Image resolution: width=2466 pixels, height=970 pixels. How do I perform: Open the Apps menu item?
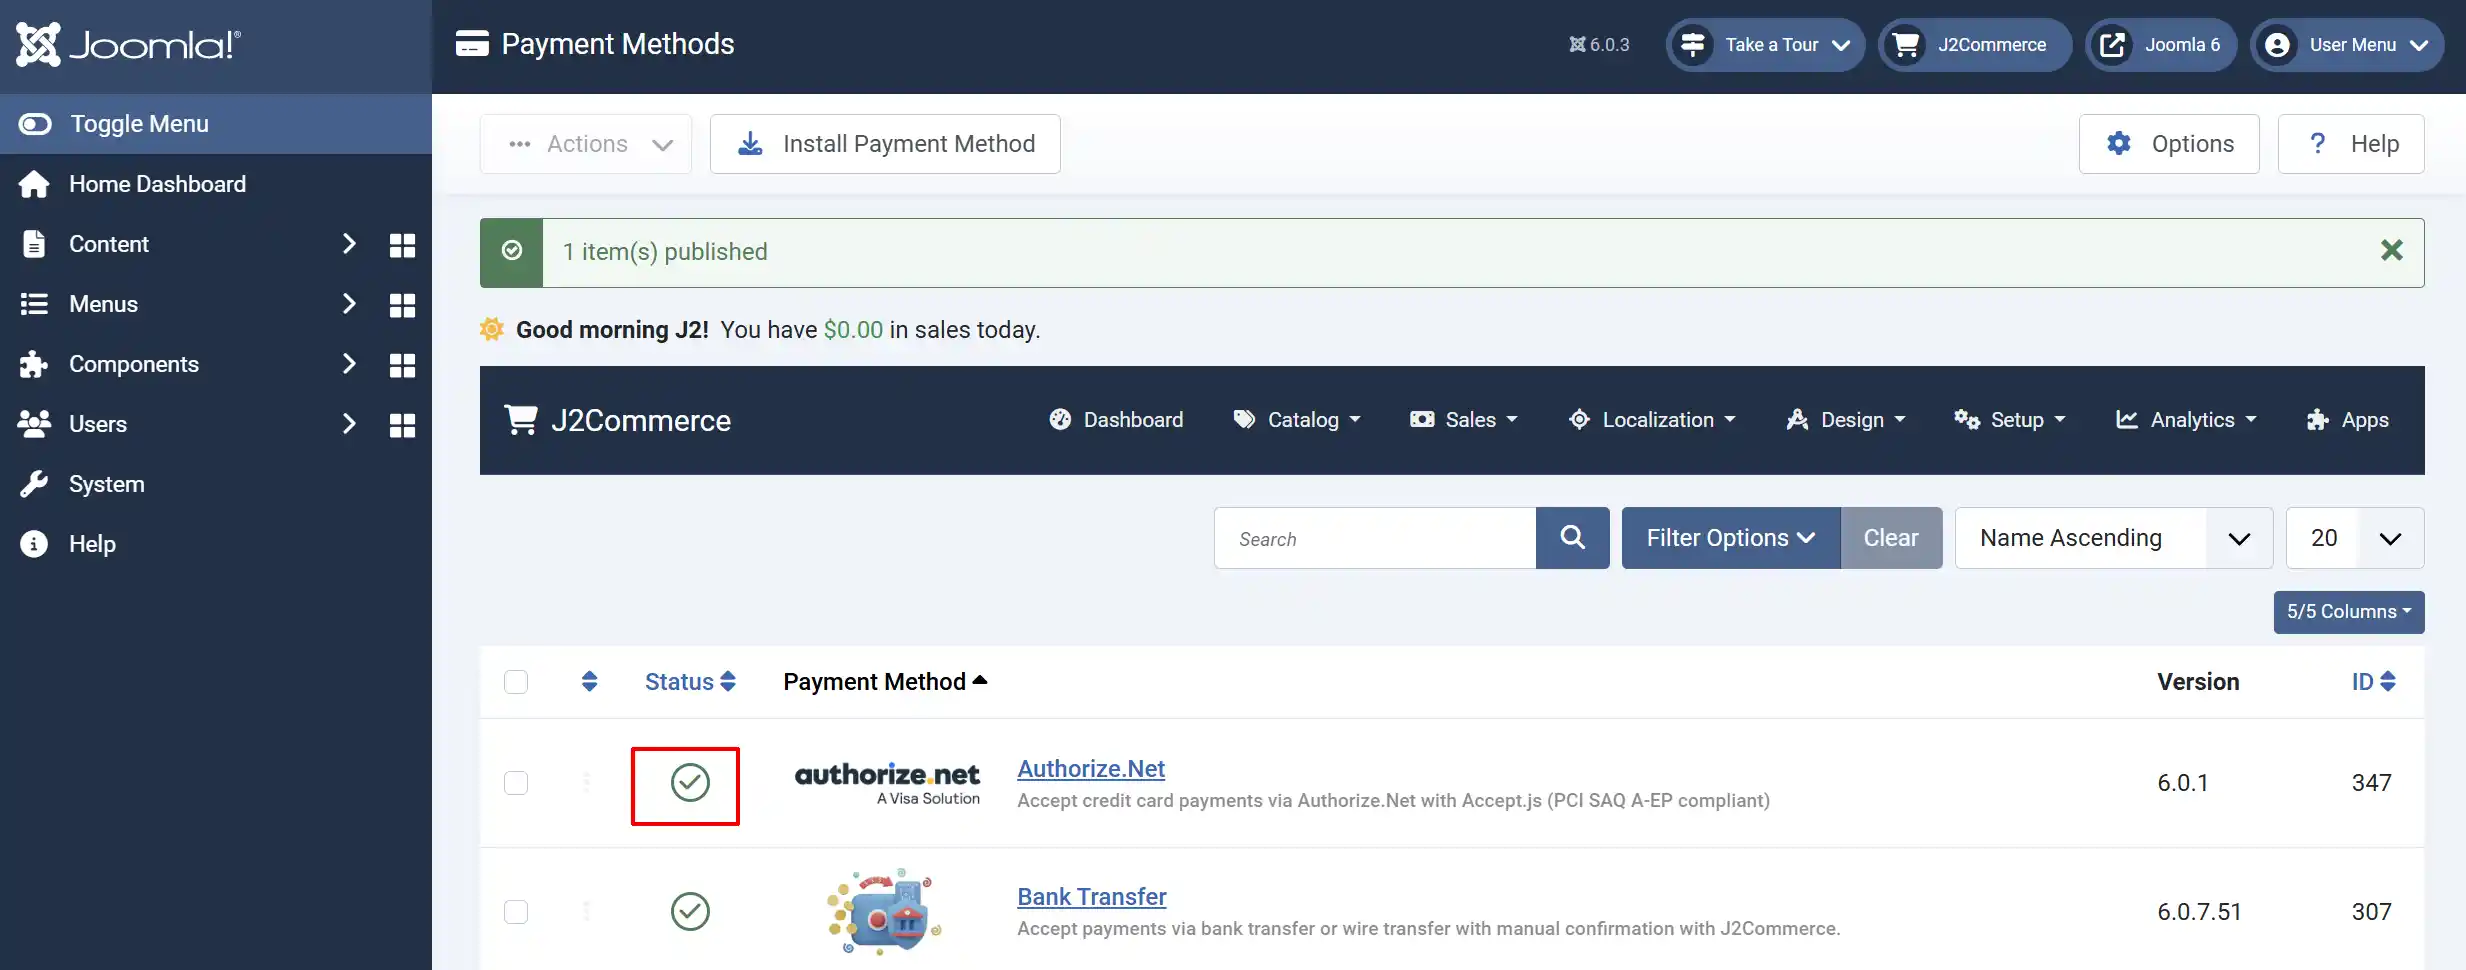(x=2347, y=420)
